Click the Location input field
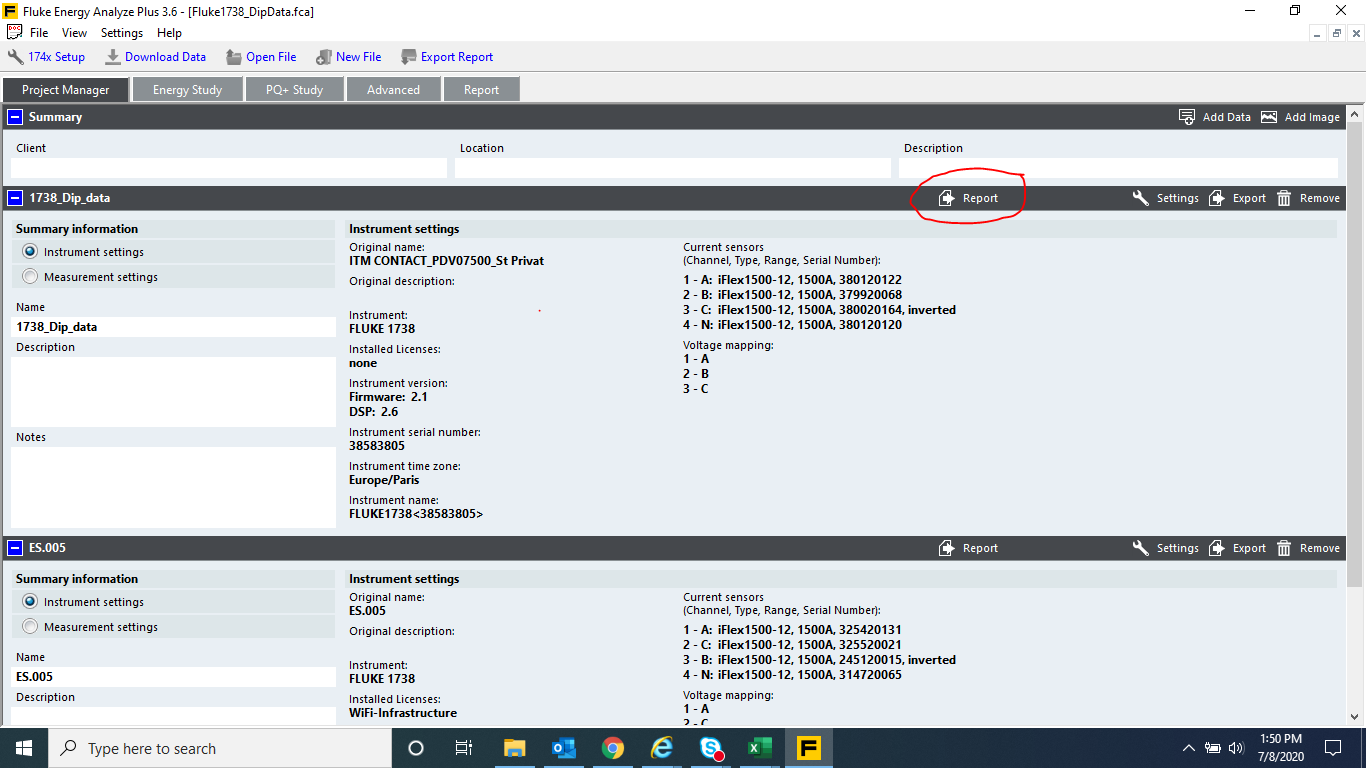This screenshot has width=1366, height=768. click(x=673, y=167)
